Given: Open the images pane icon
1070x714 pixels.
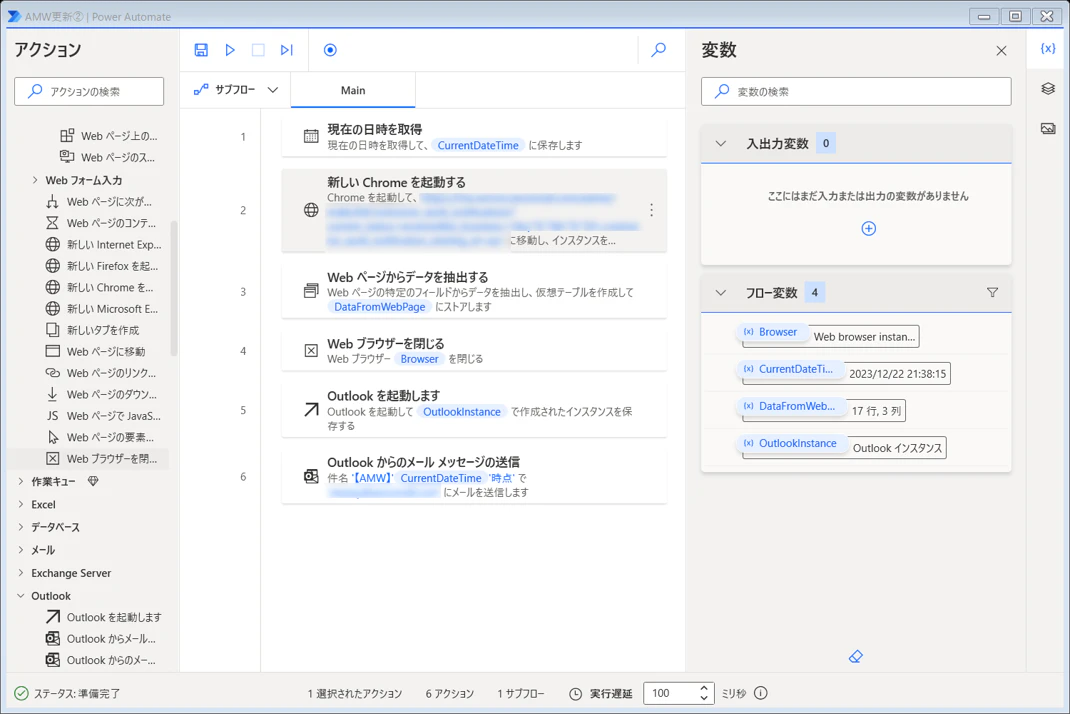Looking at the screenshot, I should tap(1048, 128).
